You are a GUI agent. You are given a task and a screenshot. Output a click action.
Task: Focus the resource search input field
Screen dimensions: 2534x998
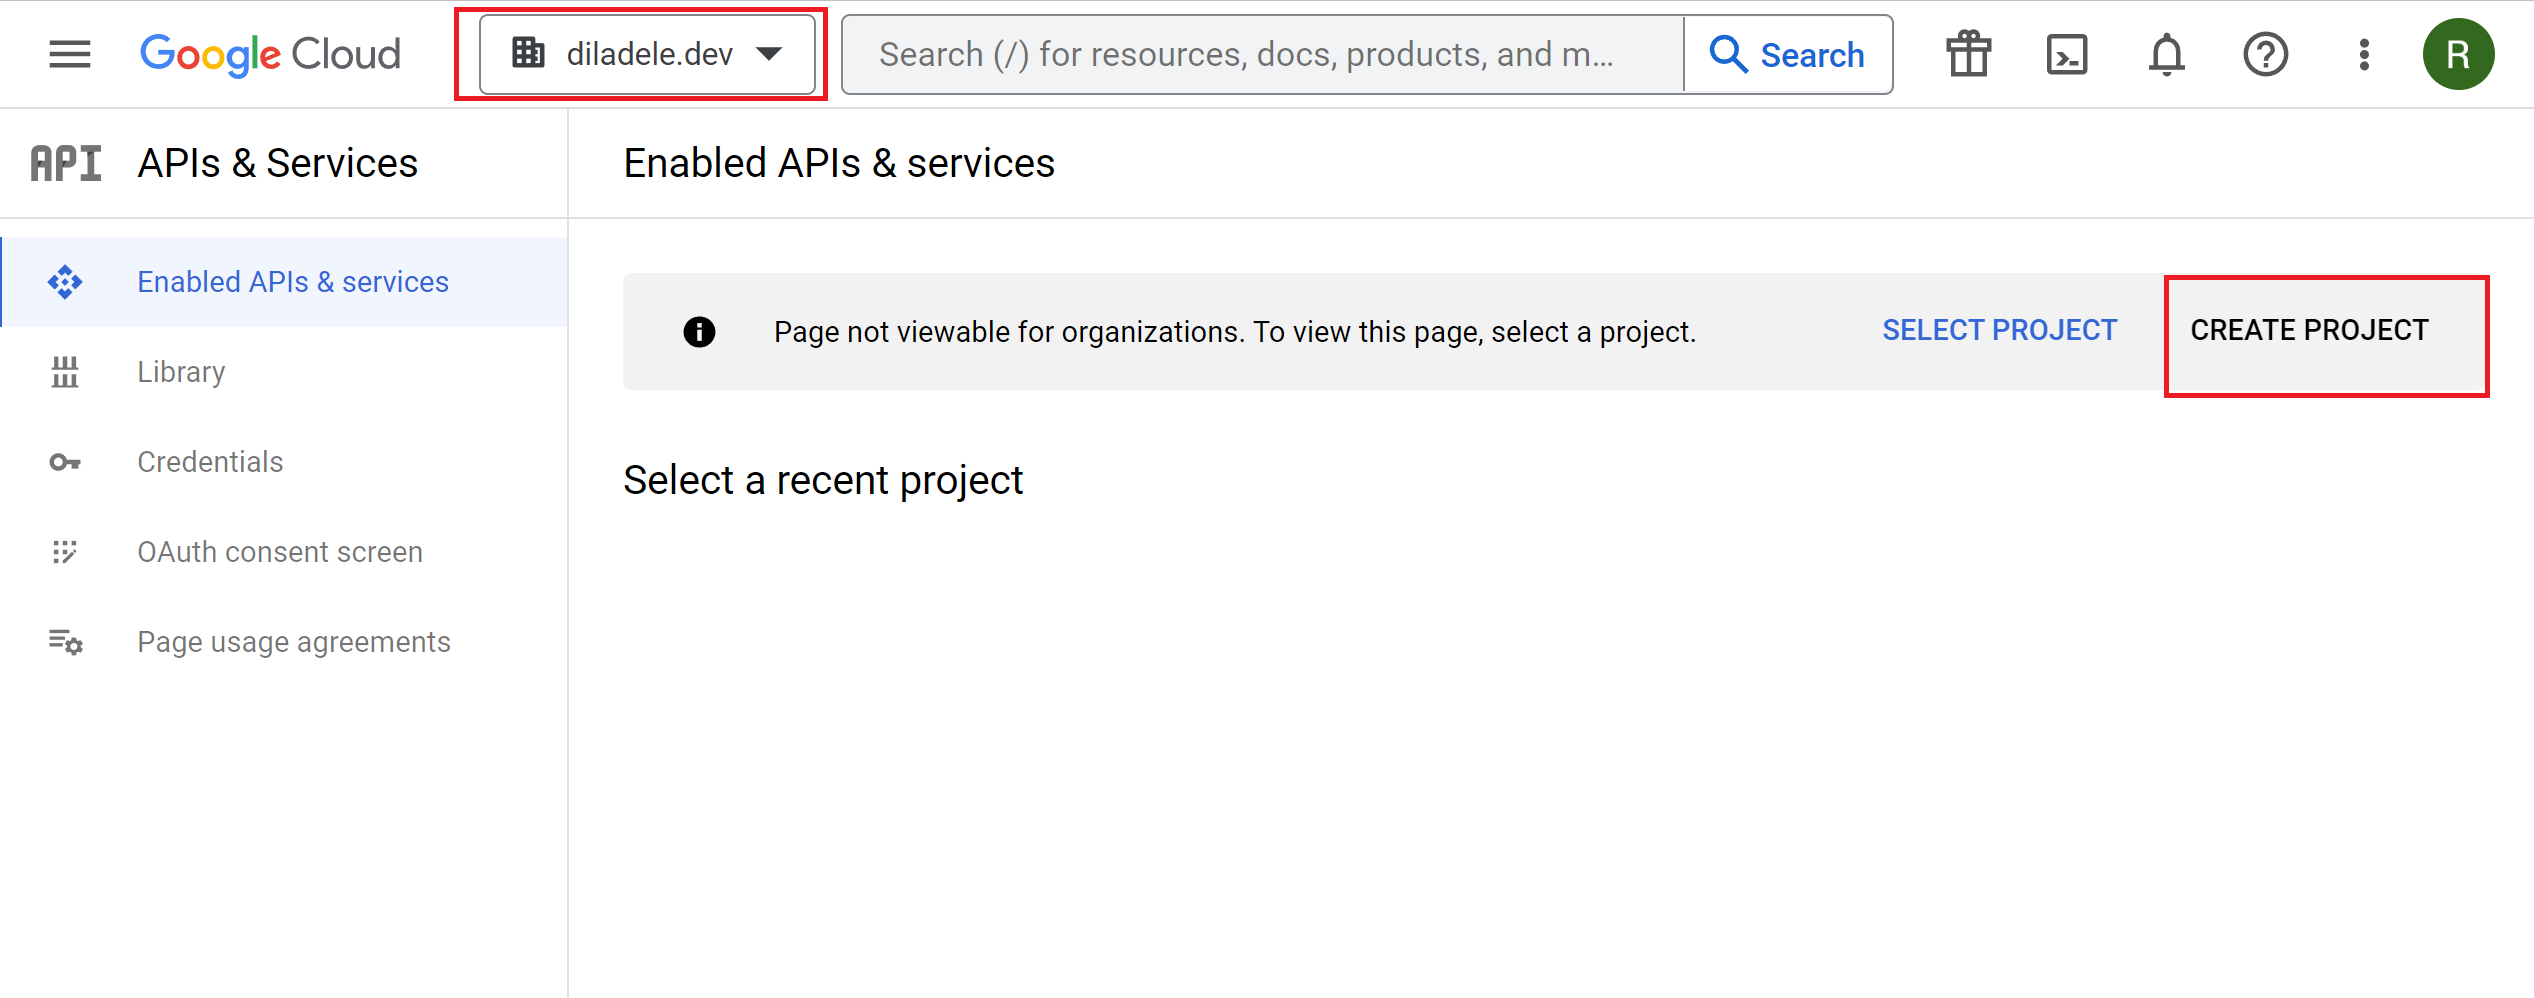pos(1264,54)
